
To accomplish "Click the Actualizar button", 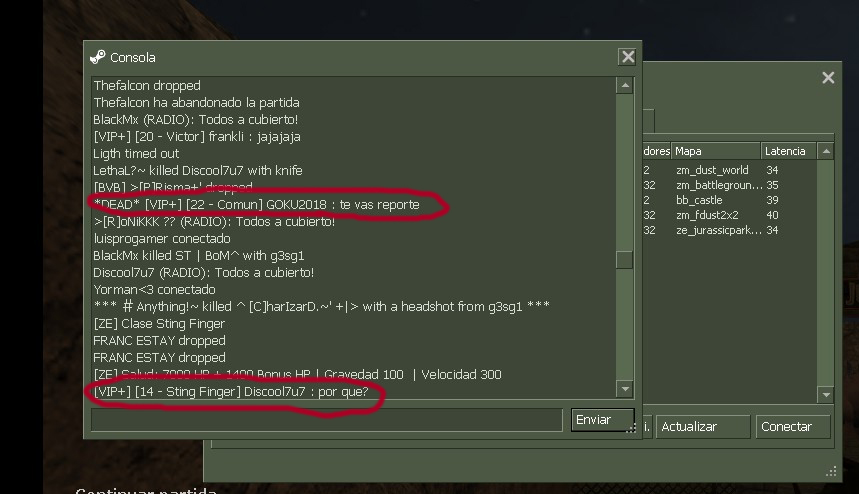I will coord(702,427).
